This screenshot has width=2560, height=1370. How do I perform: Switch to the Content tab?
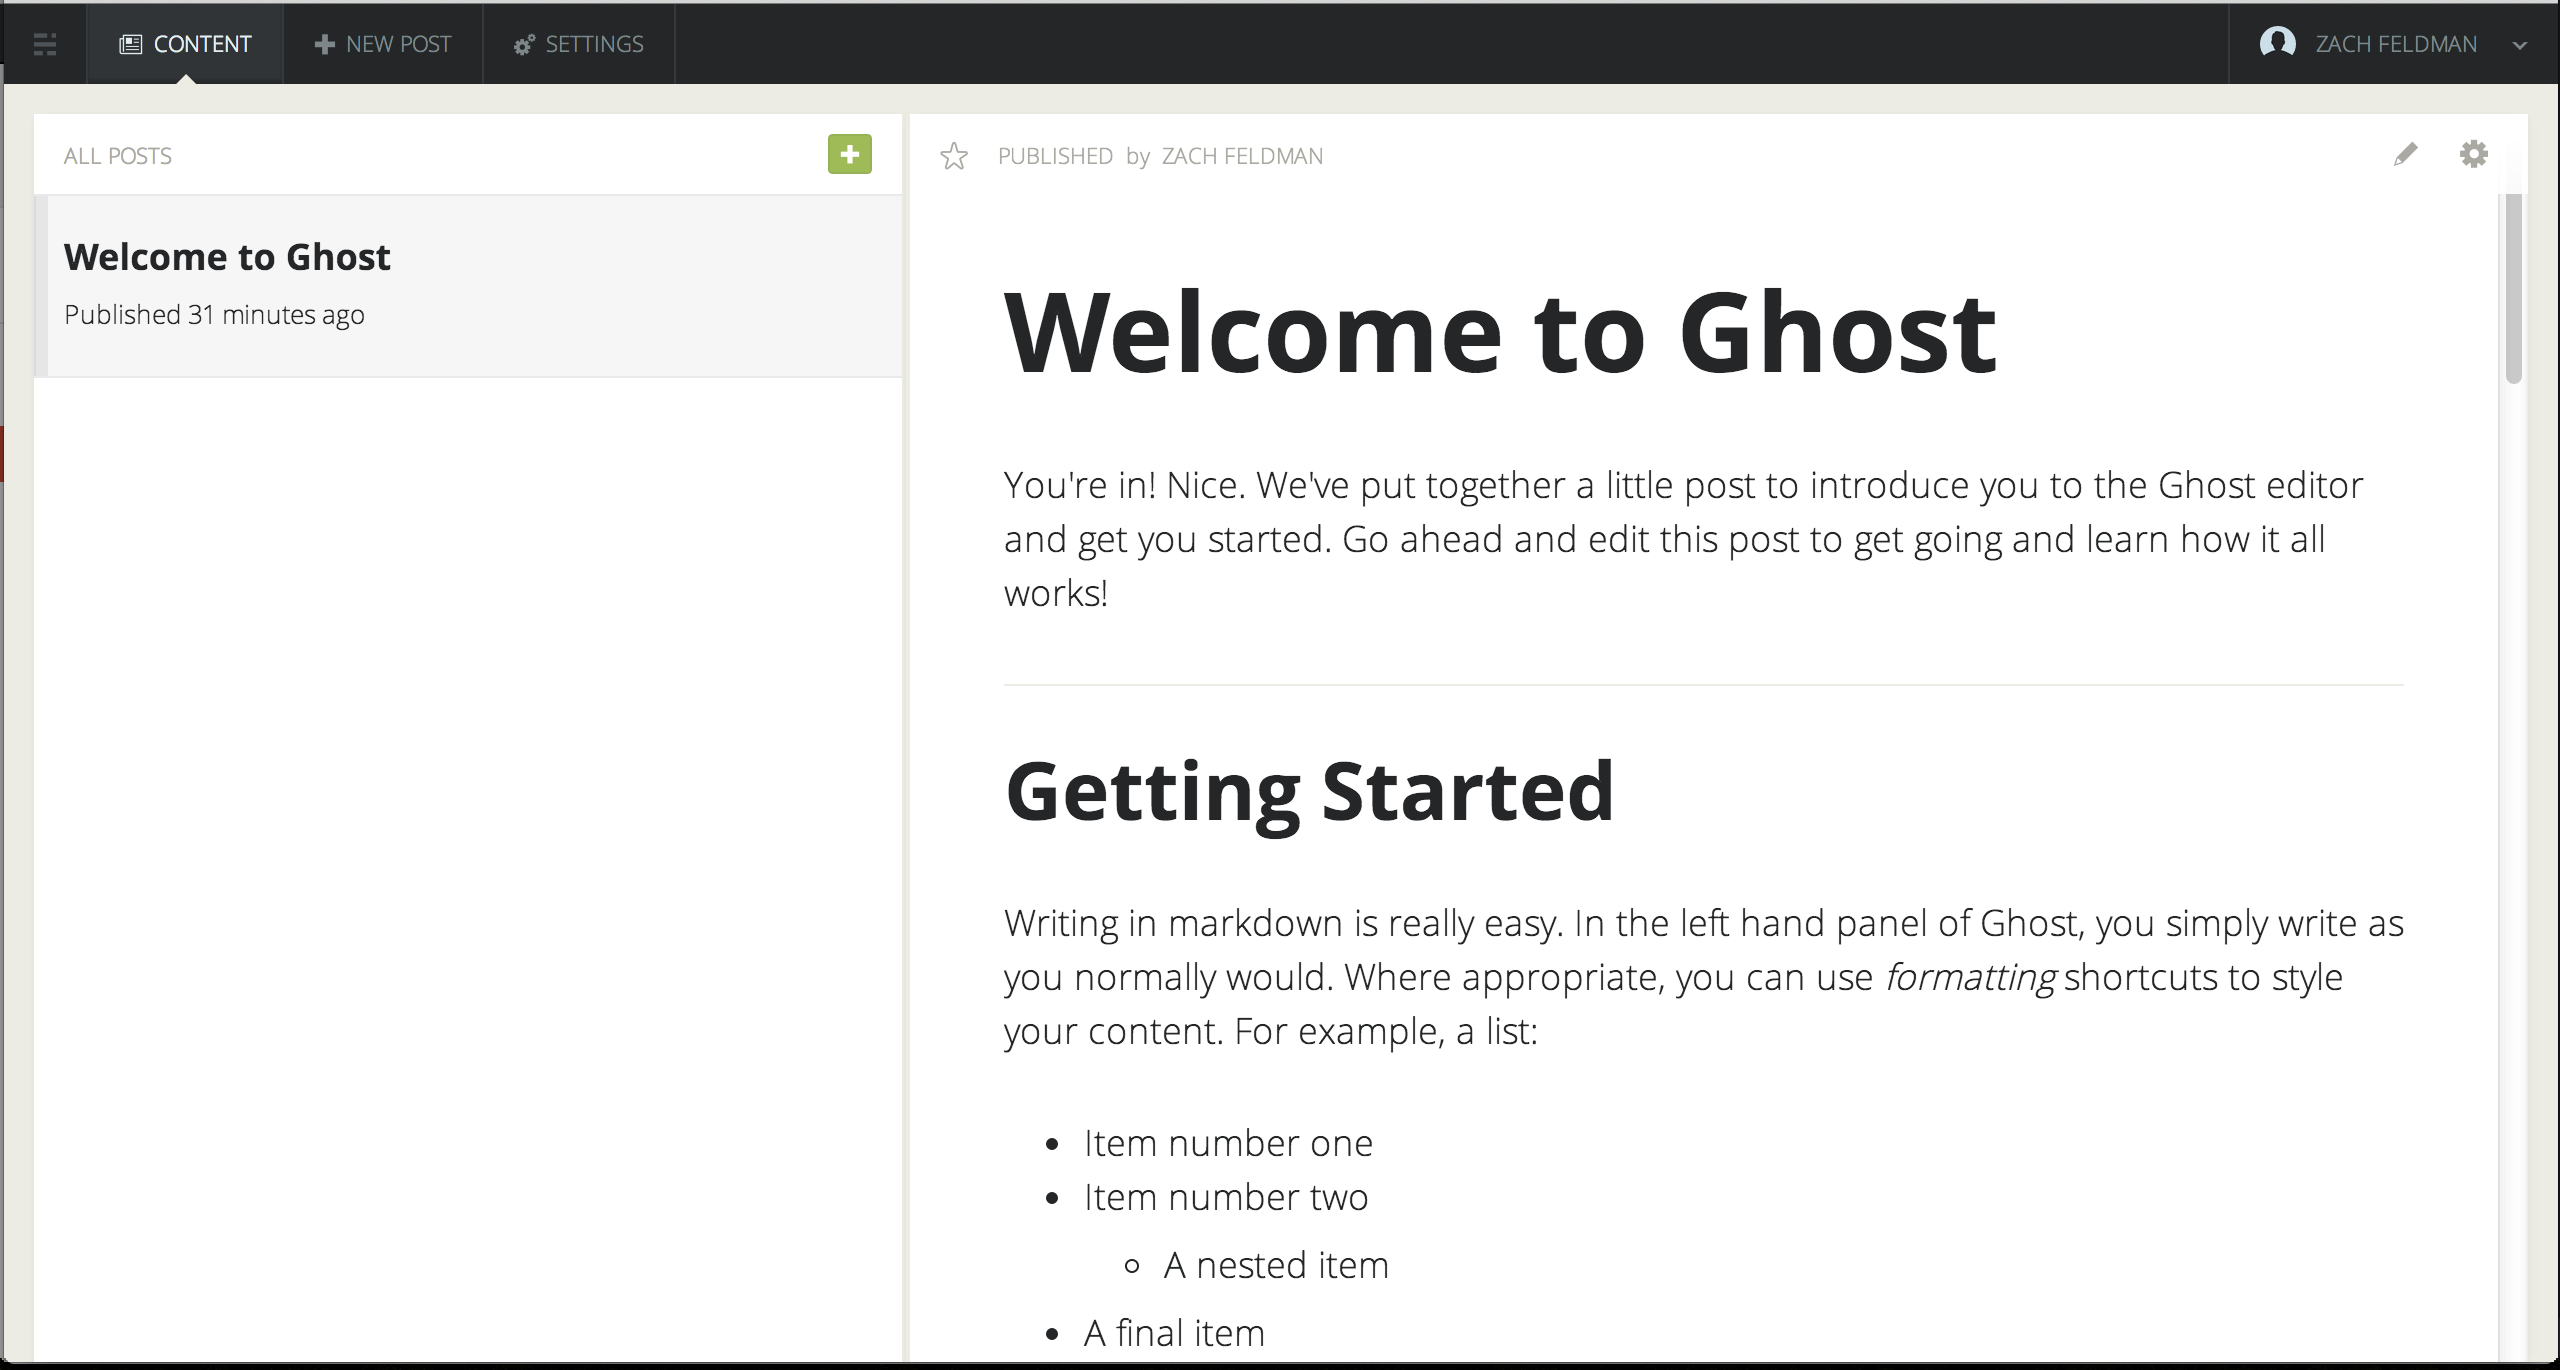pyautogui.click(x=185, y=44)
